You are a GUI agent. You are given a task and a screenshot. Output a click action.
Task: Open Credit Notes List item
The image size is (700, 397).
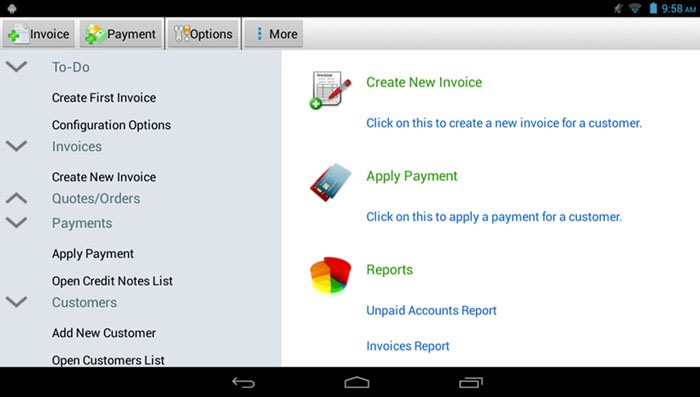click(112, 281)
